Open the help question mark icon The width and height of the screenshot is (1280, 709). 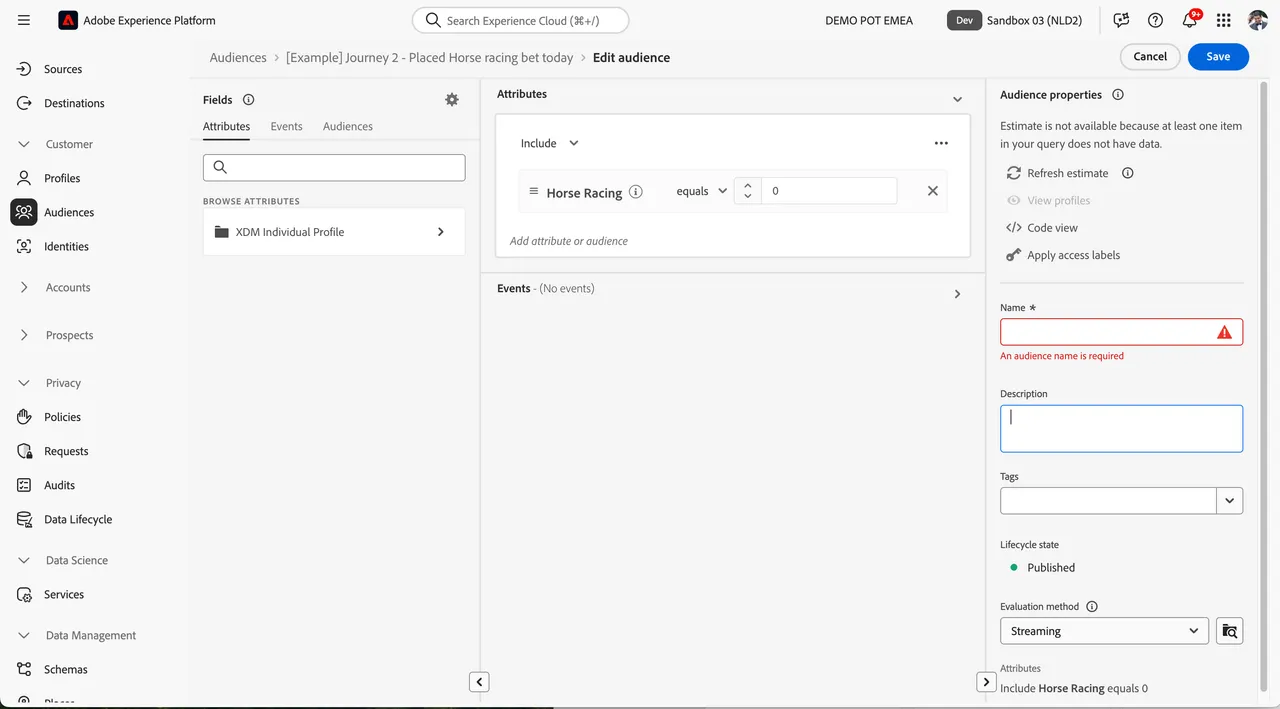point(1155,20)
